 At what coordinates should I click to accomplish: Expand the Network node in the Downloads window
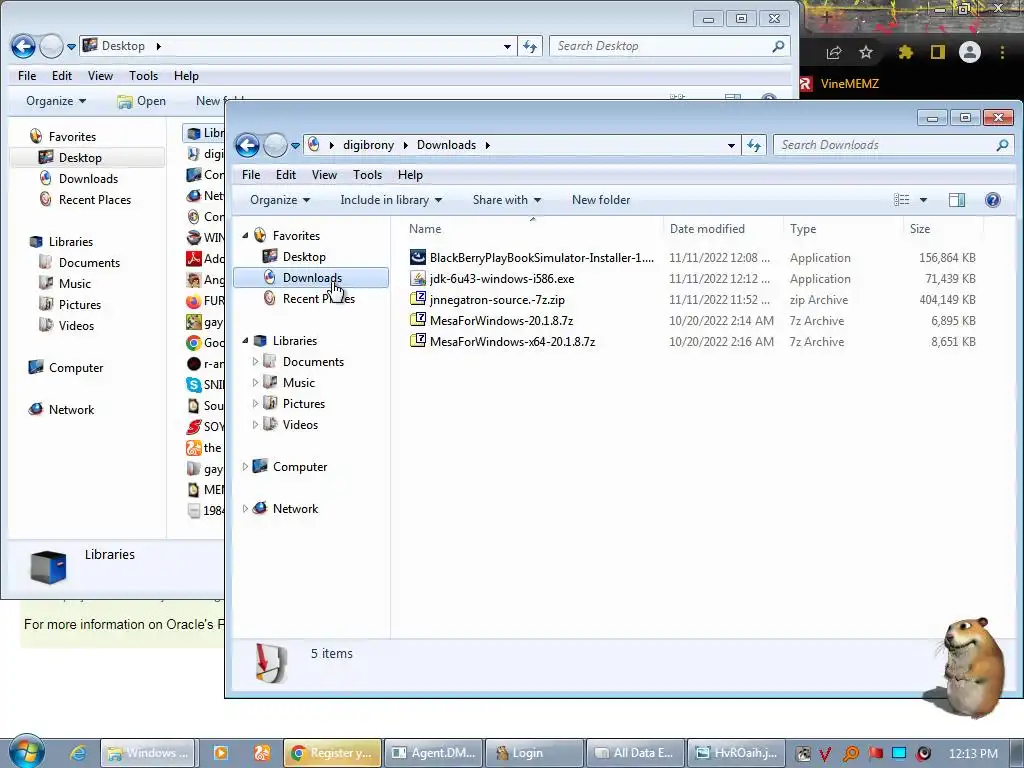pyautogui.click(x=245, y=508)
